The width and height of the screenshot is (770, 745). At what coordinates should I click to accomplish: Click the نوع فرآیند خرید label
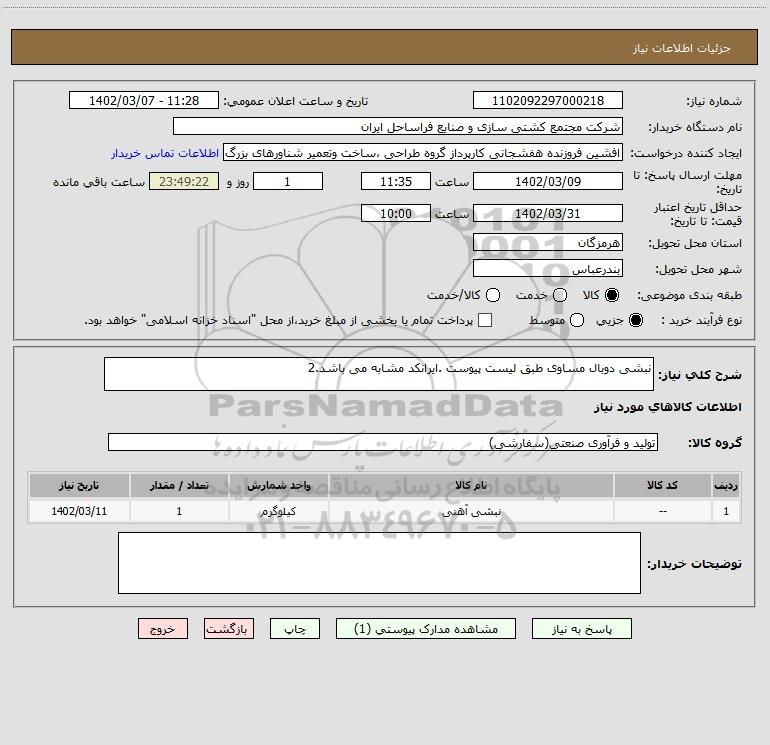tap(701, 320)
